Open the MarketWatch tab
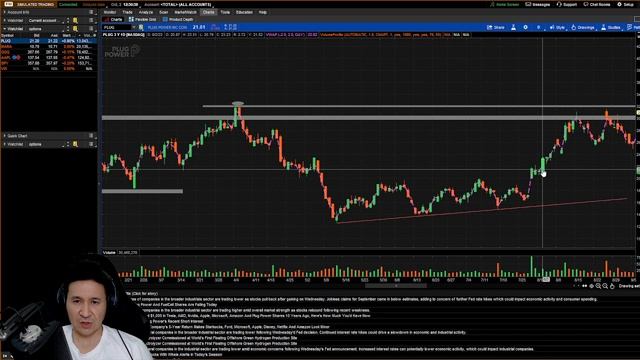The image size is (640, 360). tap(185, 12)
